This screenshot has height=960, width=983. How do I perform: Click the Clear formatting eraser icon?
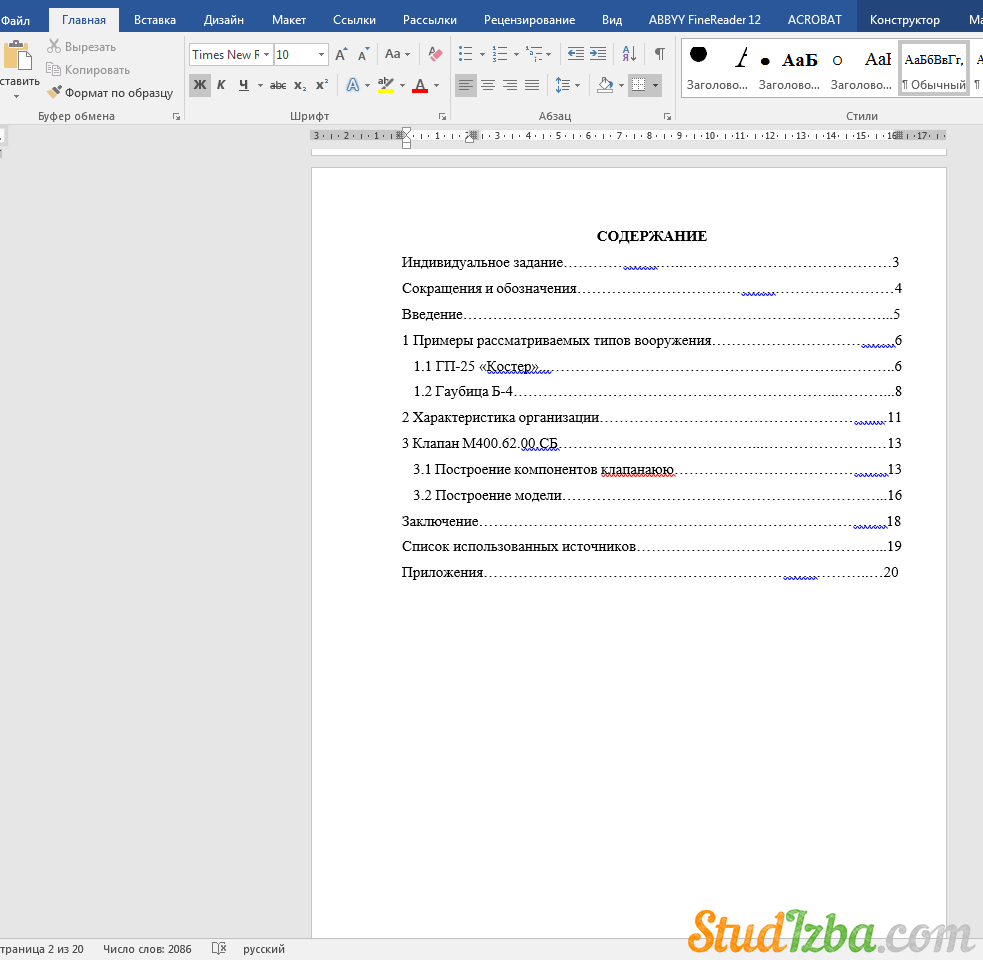click(x=435, y=54)
